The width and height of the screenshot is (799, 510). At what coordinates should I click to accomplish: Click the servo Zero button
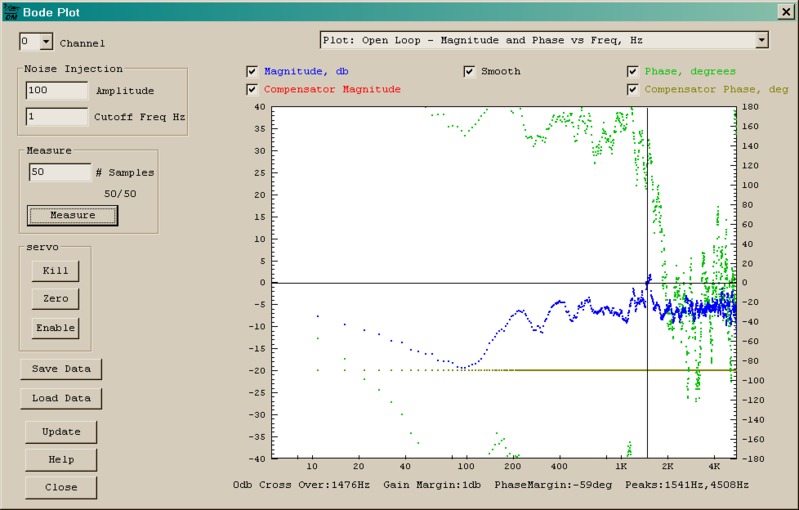click(x=55, y=299)
